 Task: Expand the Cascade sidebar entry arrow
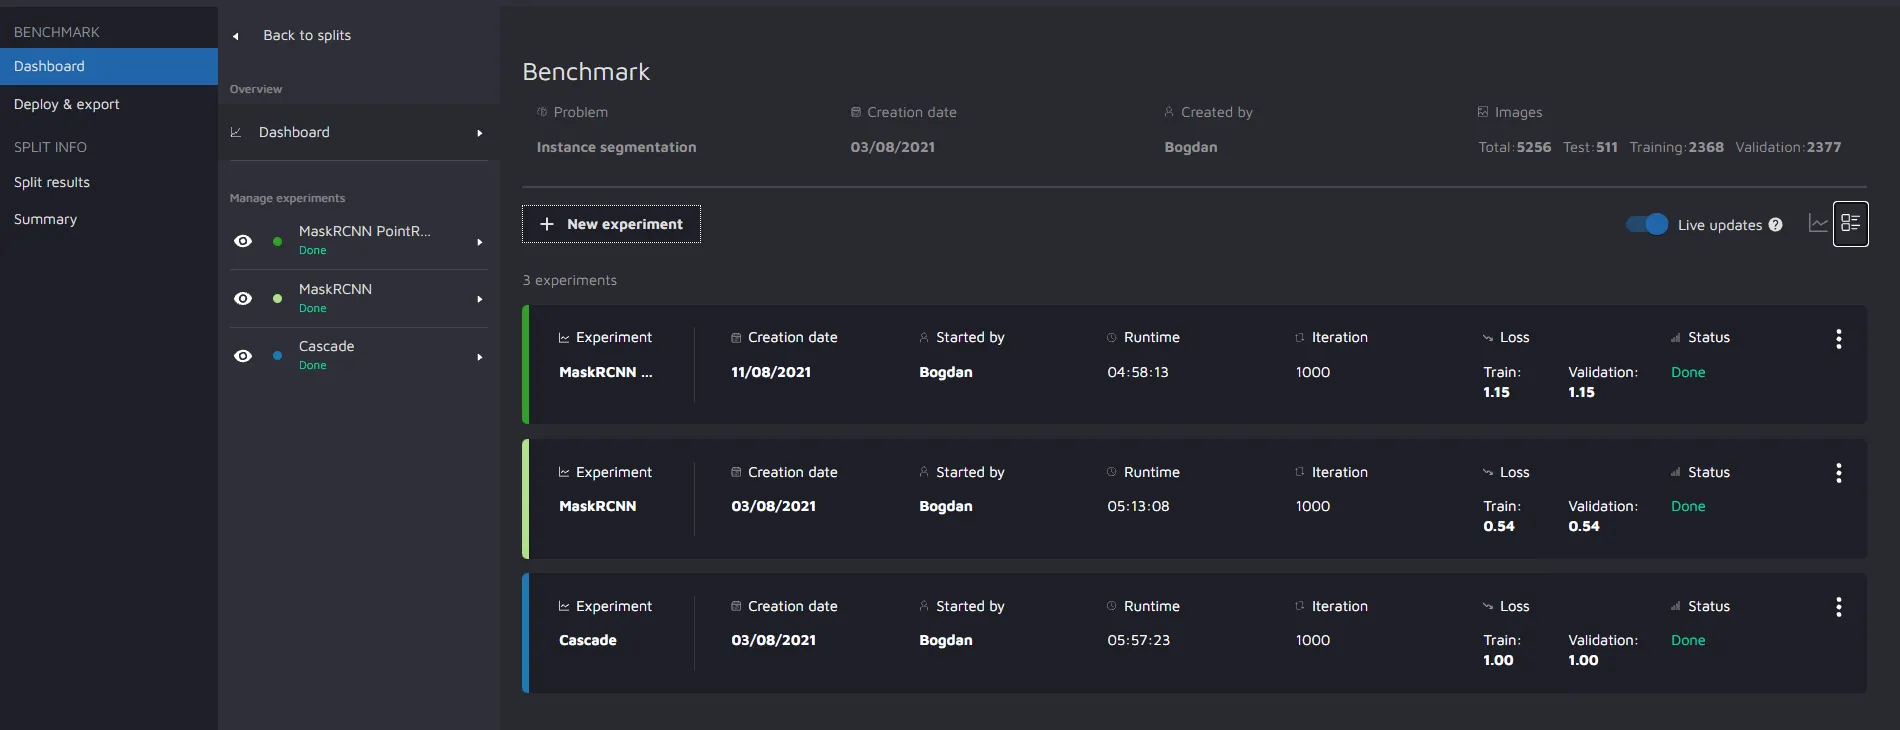(480, 357)
